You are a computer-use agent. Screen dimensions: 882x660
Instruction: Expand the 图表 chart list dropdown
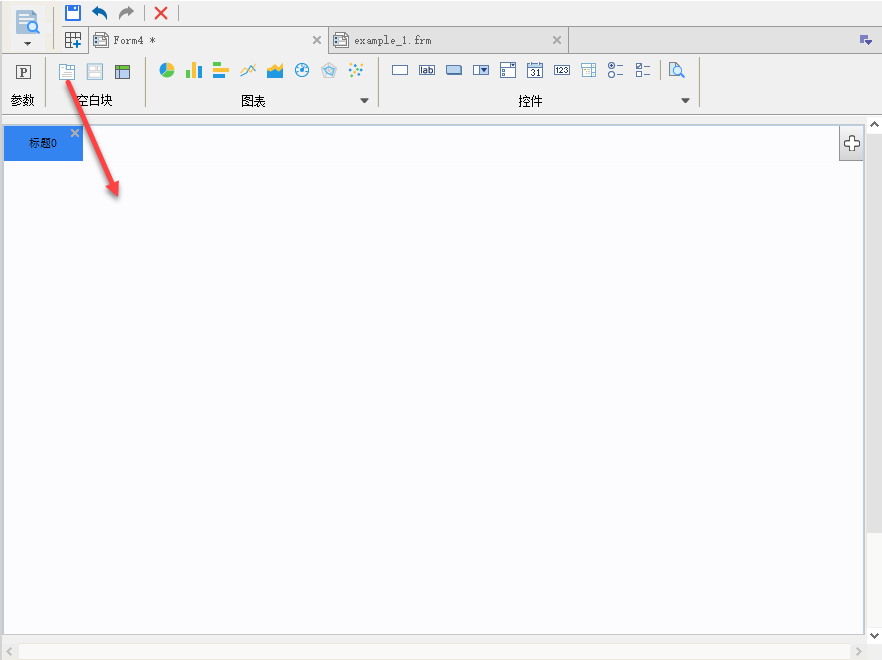tap(364, 101)
